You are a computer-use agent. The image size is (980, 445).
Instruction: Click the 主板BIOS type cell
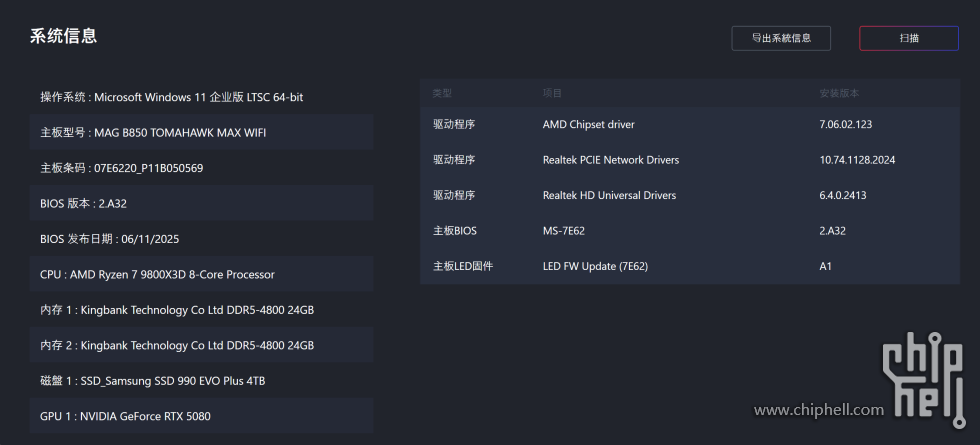(454, 231)
